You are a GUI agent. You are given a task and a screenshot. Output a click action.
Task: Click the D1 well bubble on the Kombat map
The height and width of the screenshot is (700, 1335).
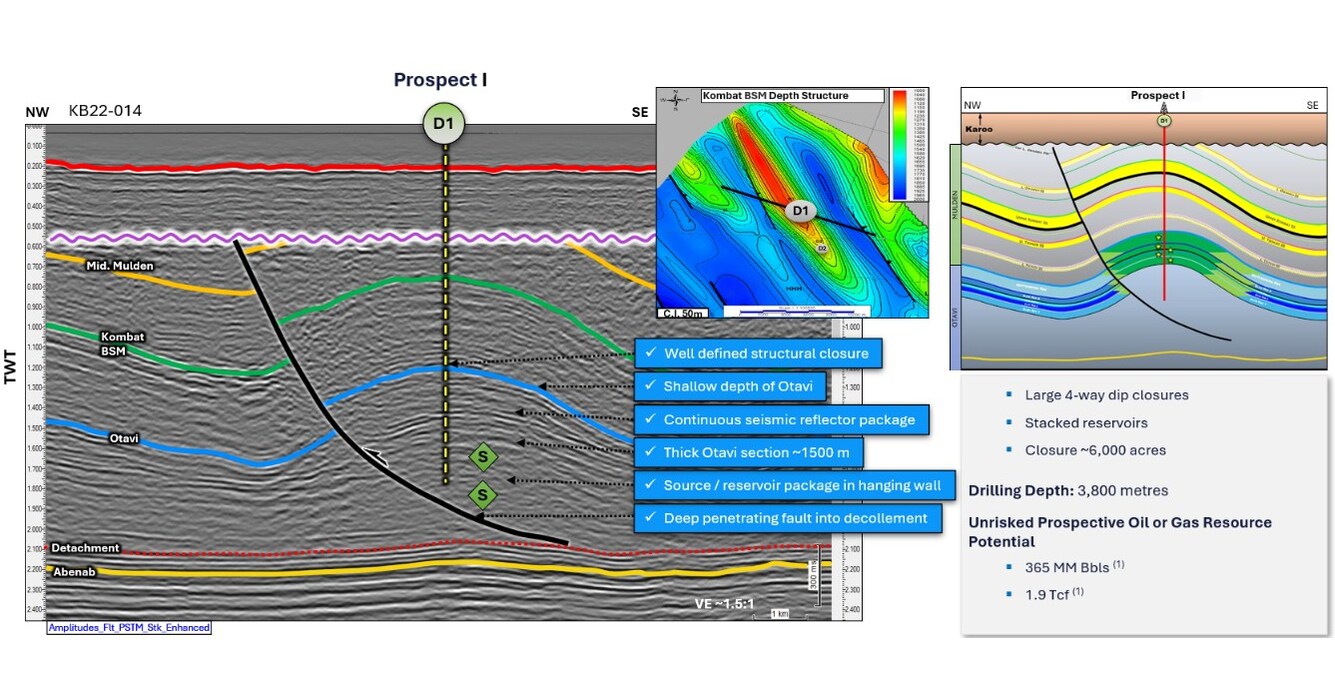tap(801, 210)
